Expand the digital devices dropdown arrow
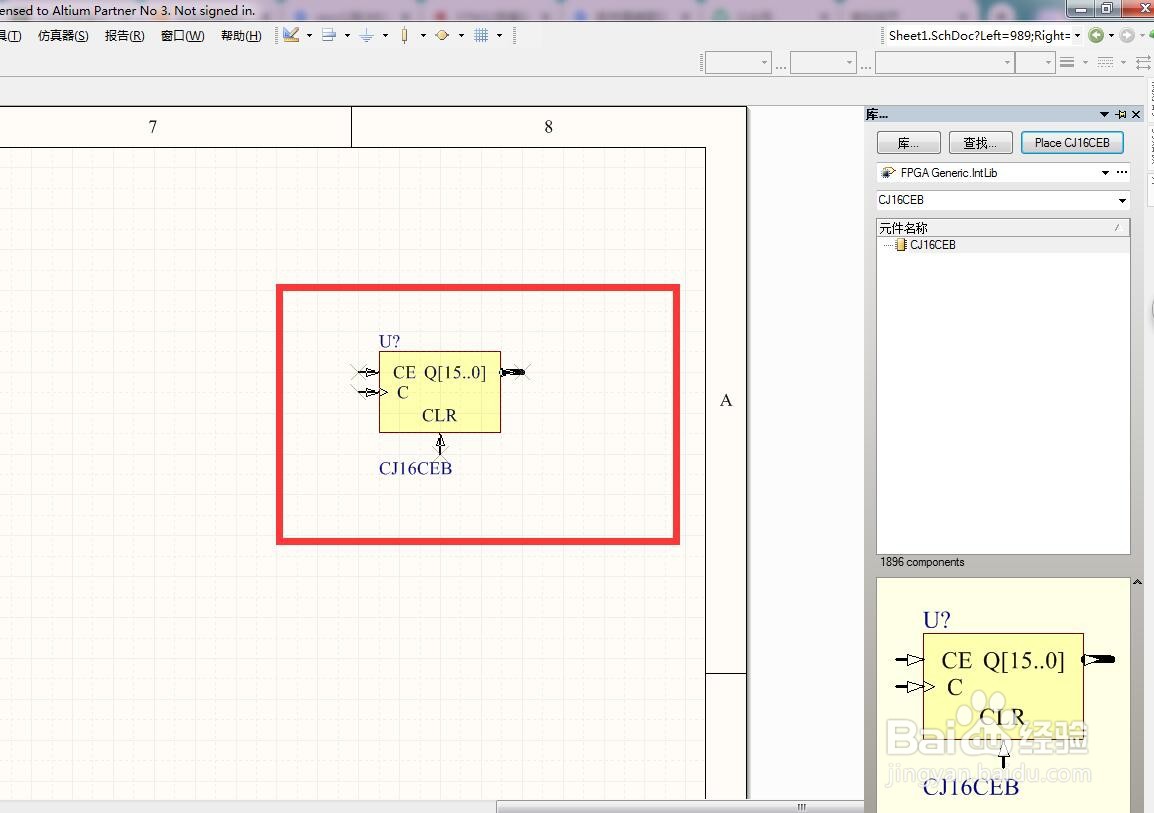1154x813 pixels. pos(423,35)
